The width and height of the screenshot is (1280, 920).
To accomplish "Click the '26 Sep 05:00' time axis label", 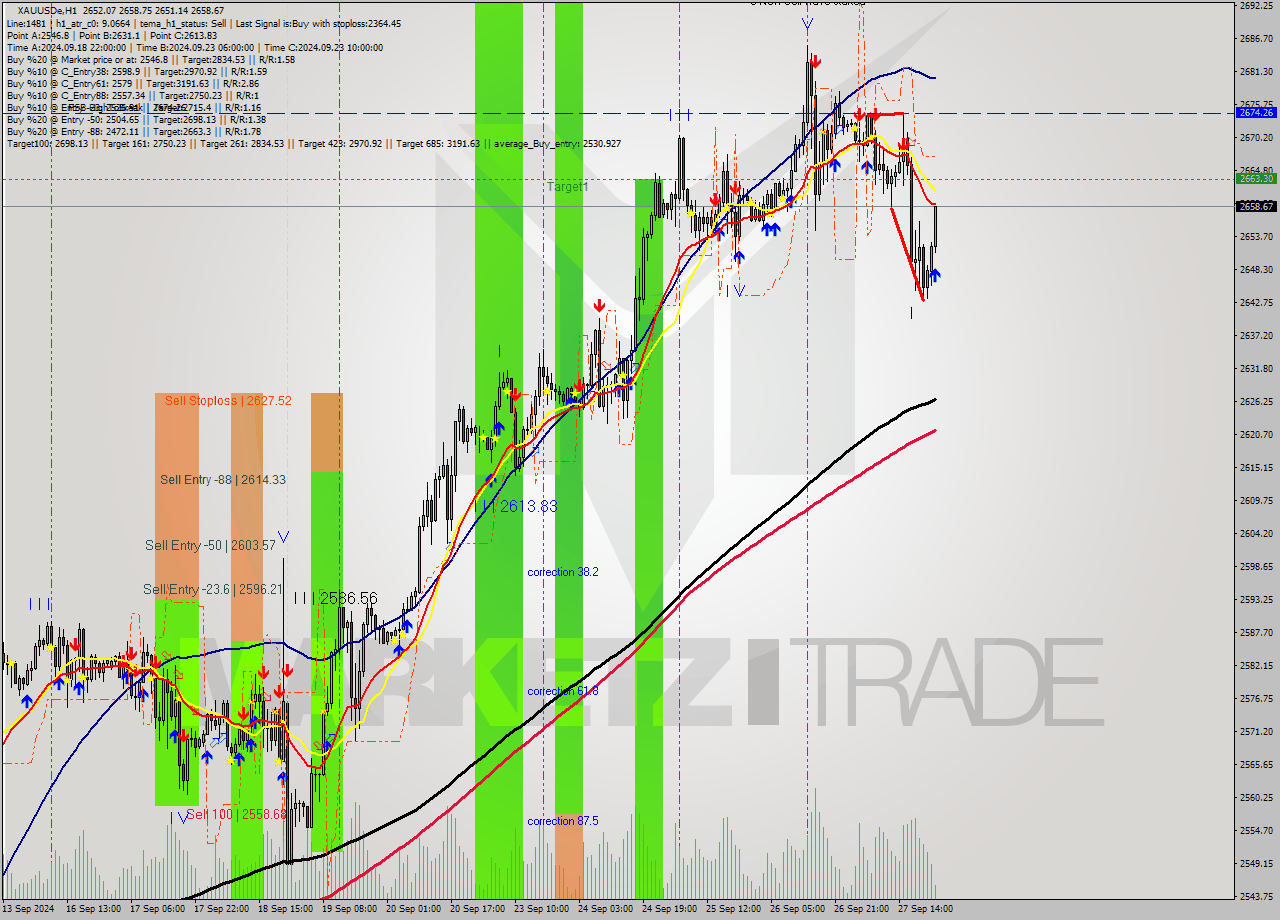I will point(798,909).
